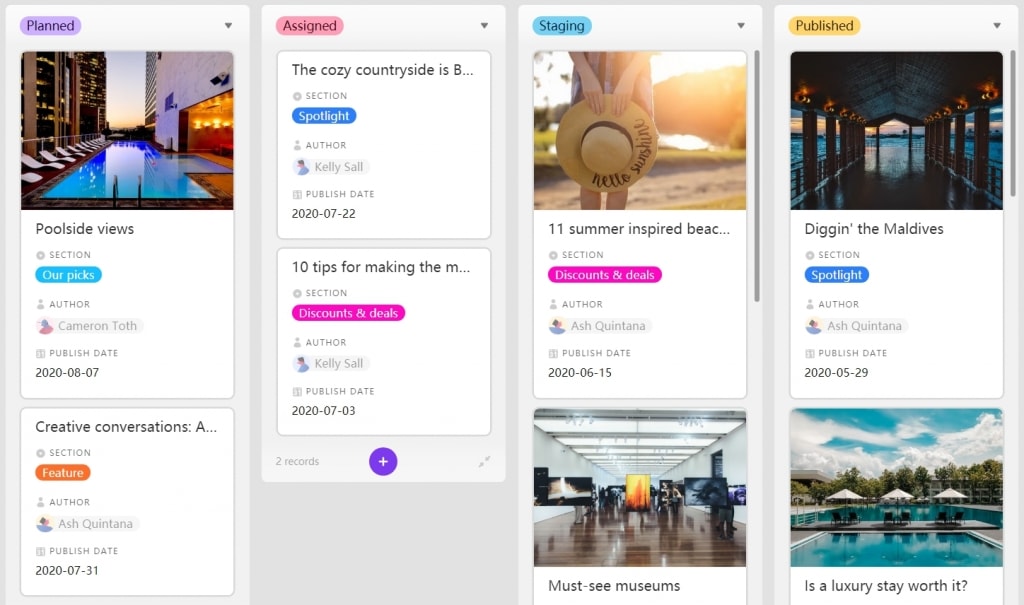Open the luxury stay pool image
The width and height of the screenshot is (1024, 605).
tap(896, 488)
